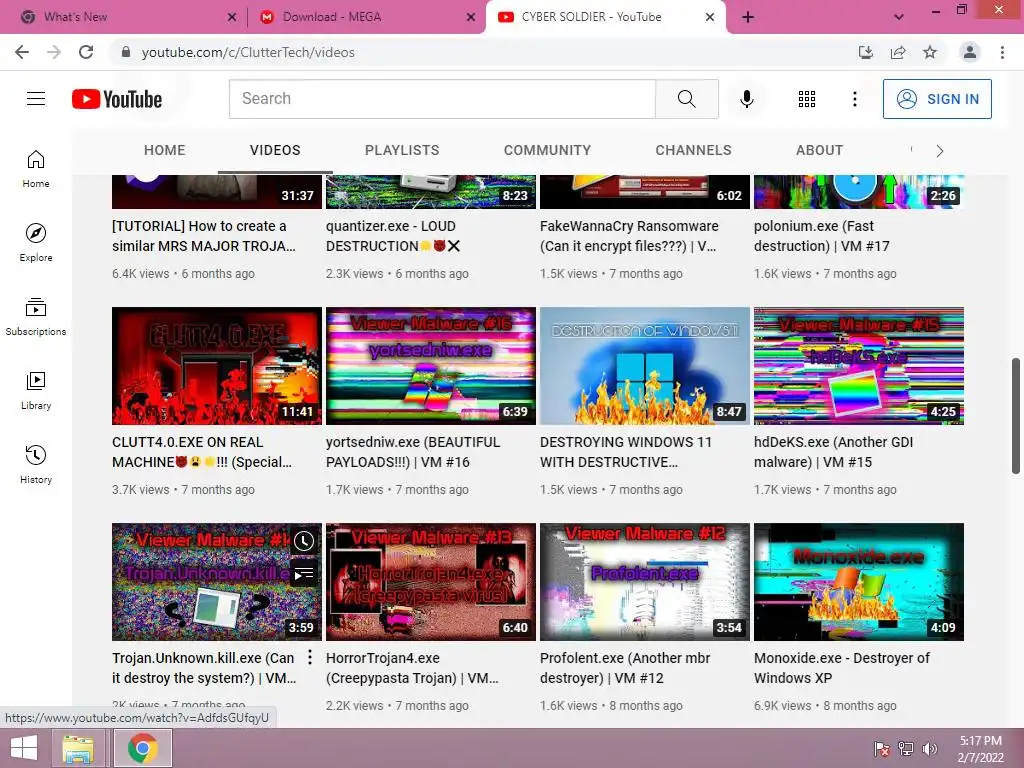Image resolution: width=1024 pixels, height=768 pixels.
Task: Open Library in the sidebar
Action: pos(36,391)
